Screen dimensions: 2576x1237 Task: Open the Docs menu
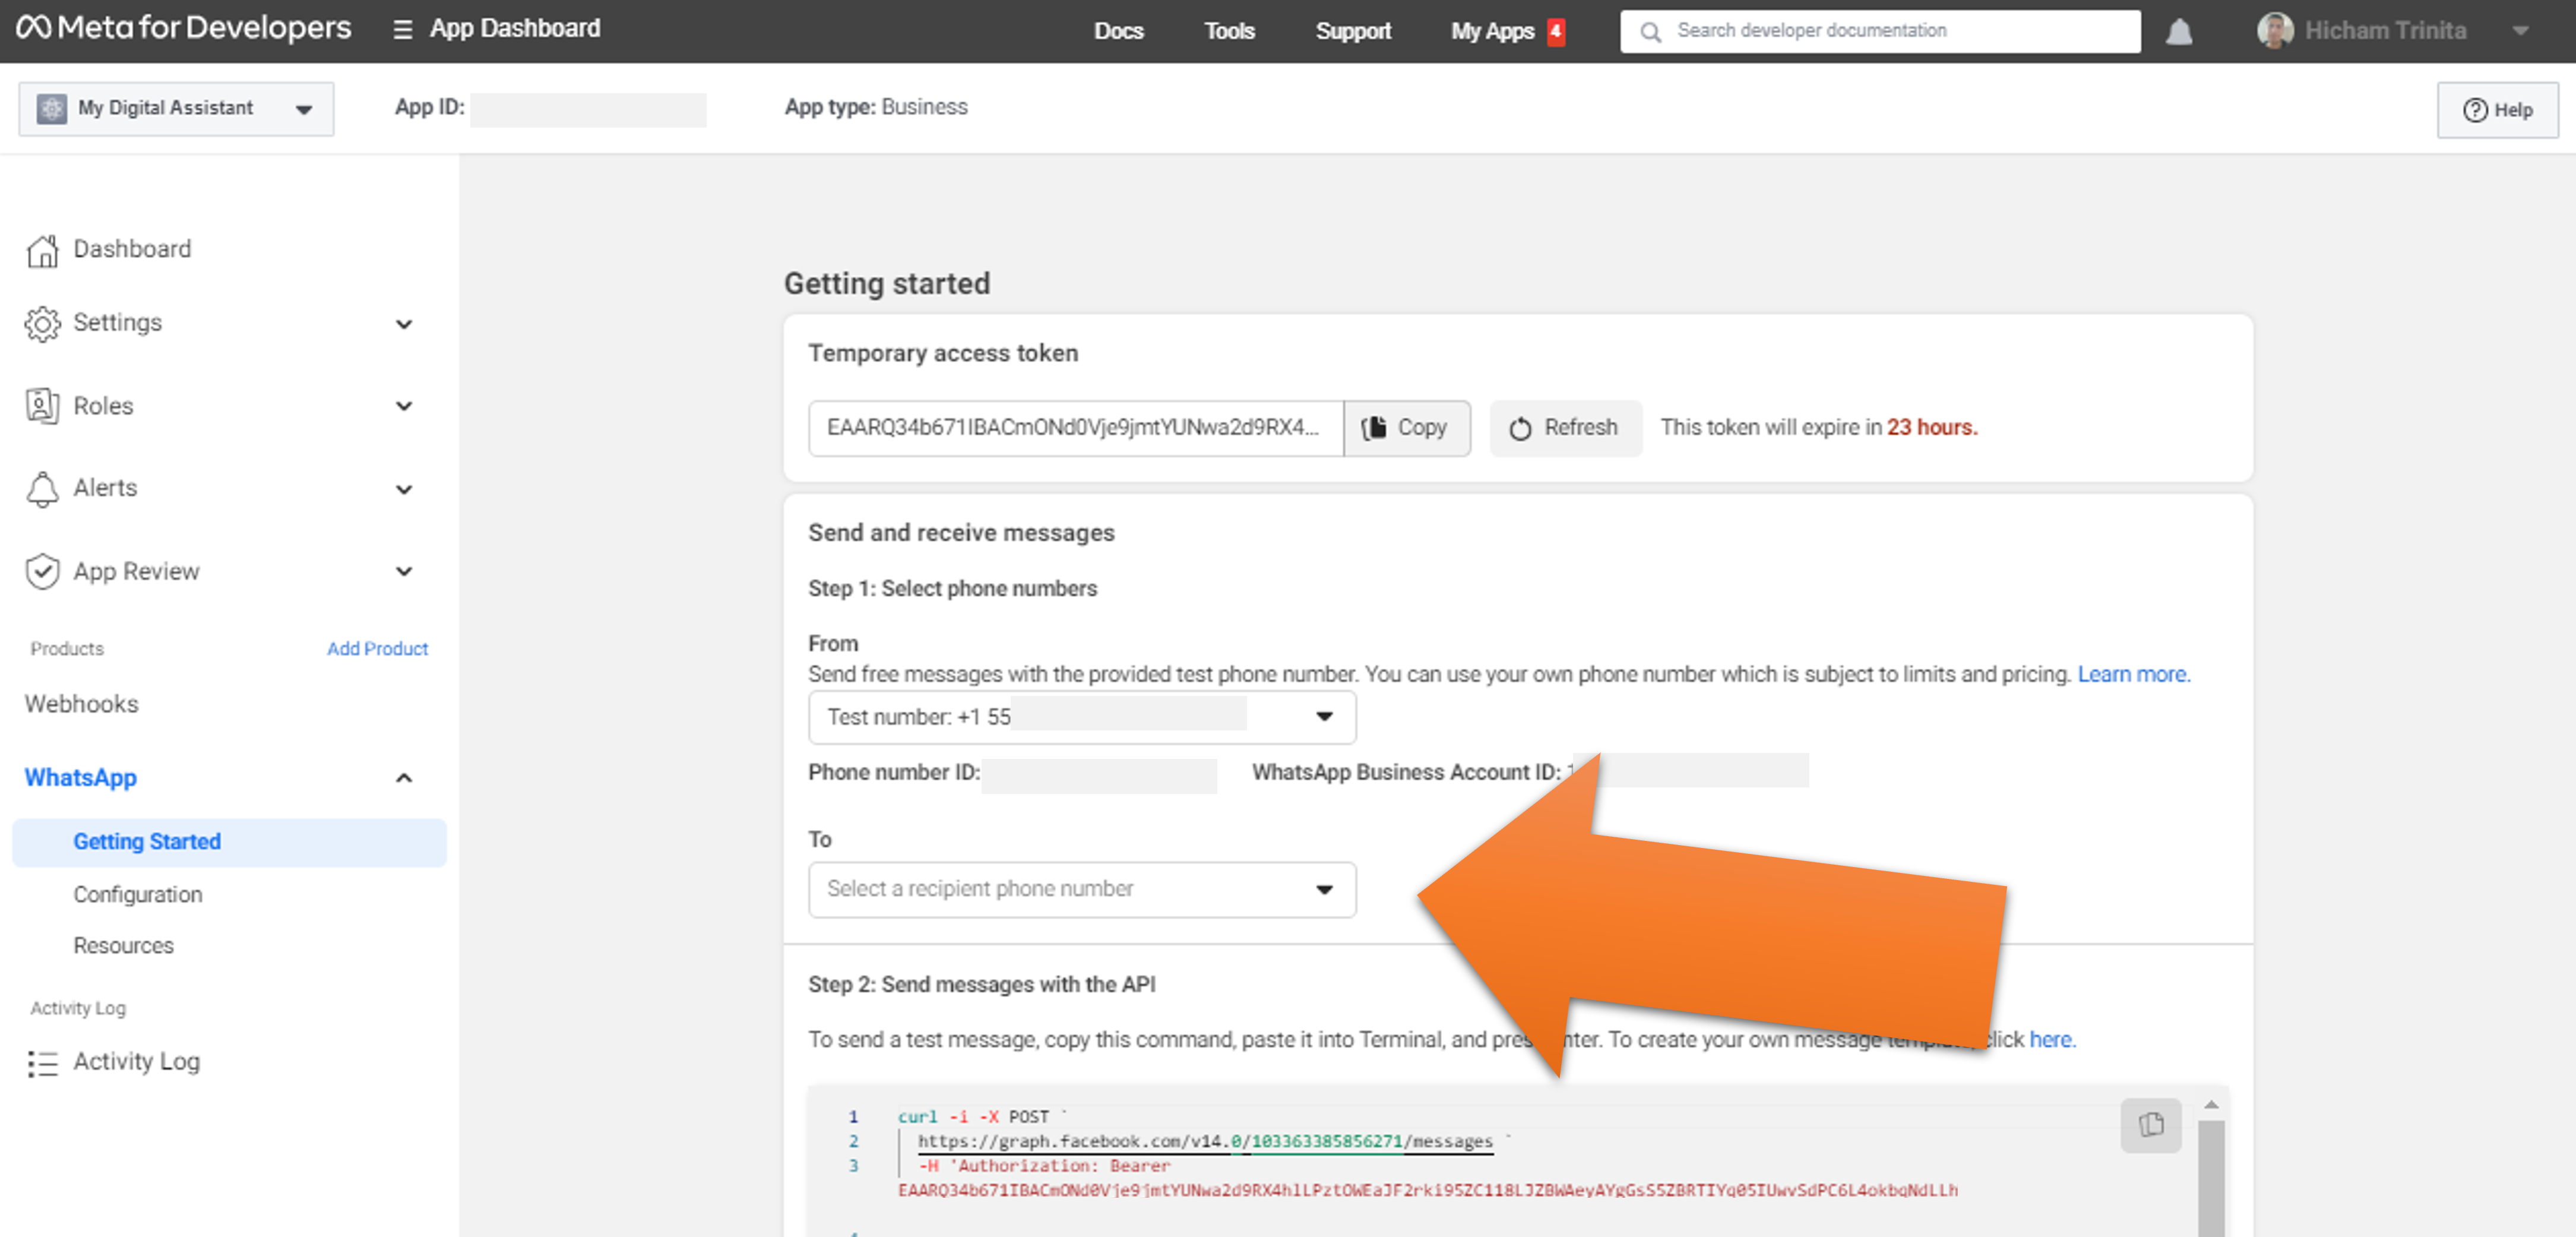click(1118, 31)
